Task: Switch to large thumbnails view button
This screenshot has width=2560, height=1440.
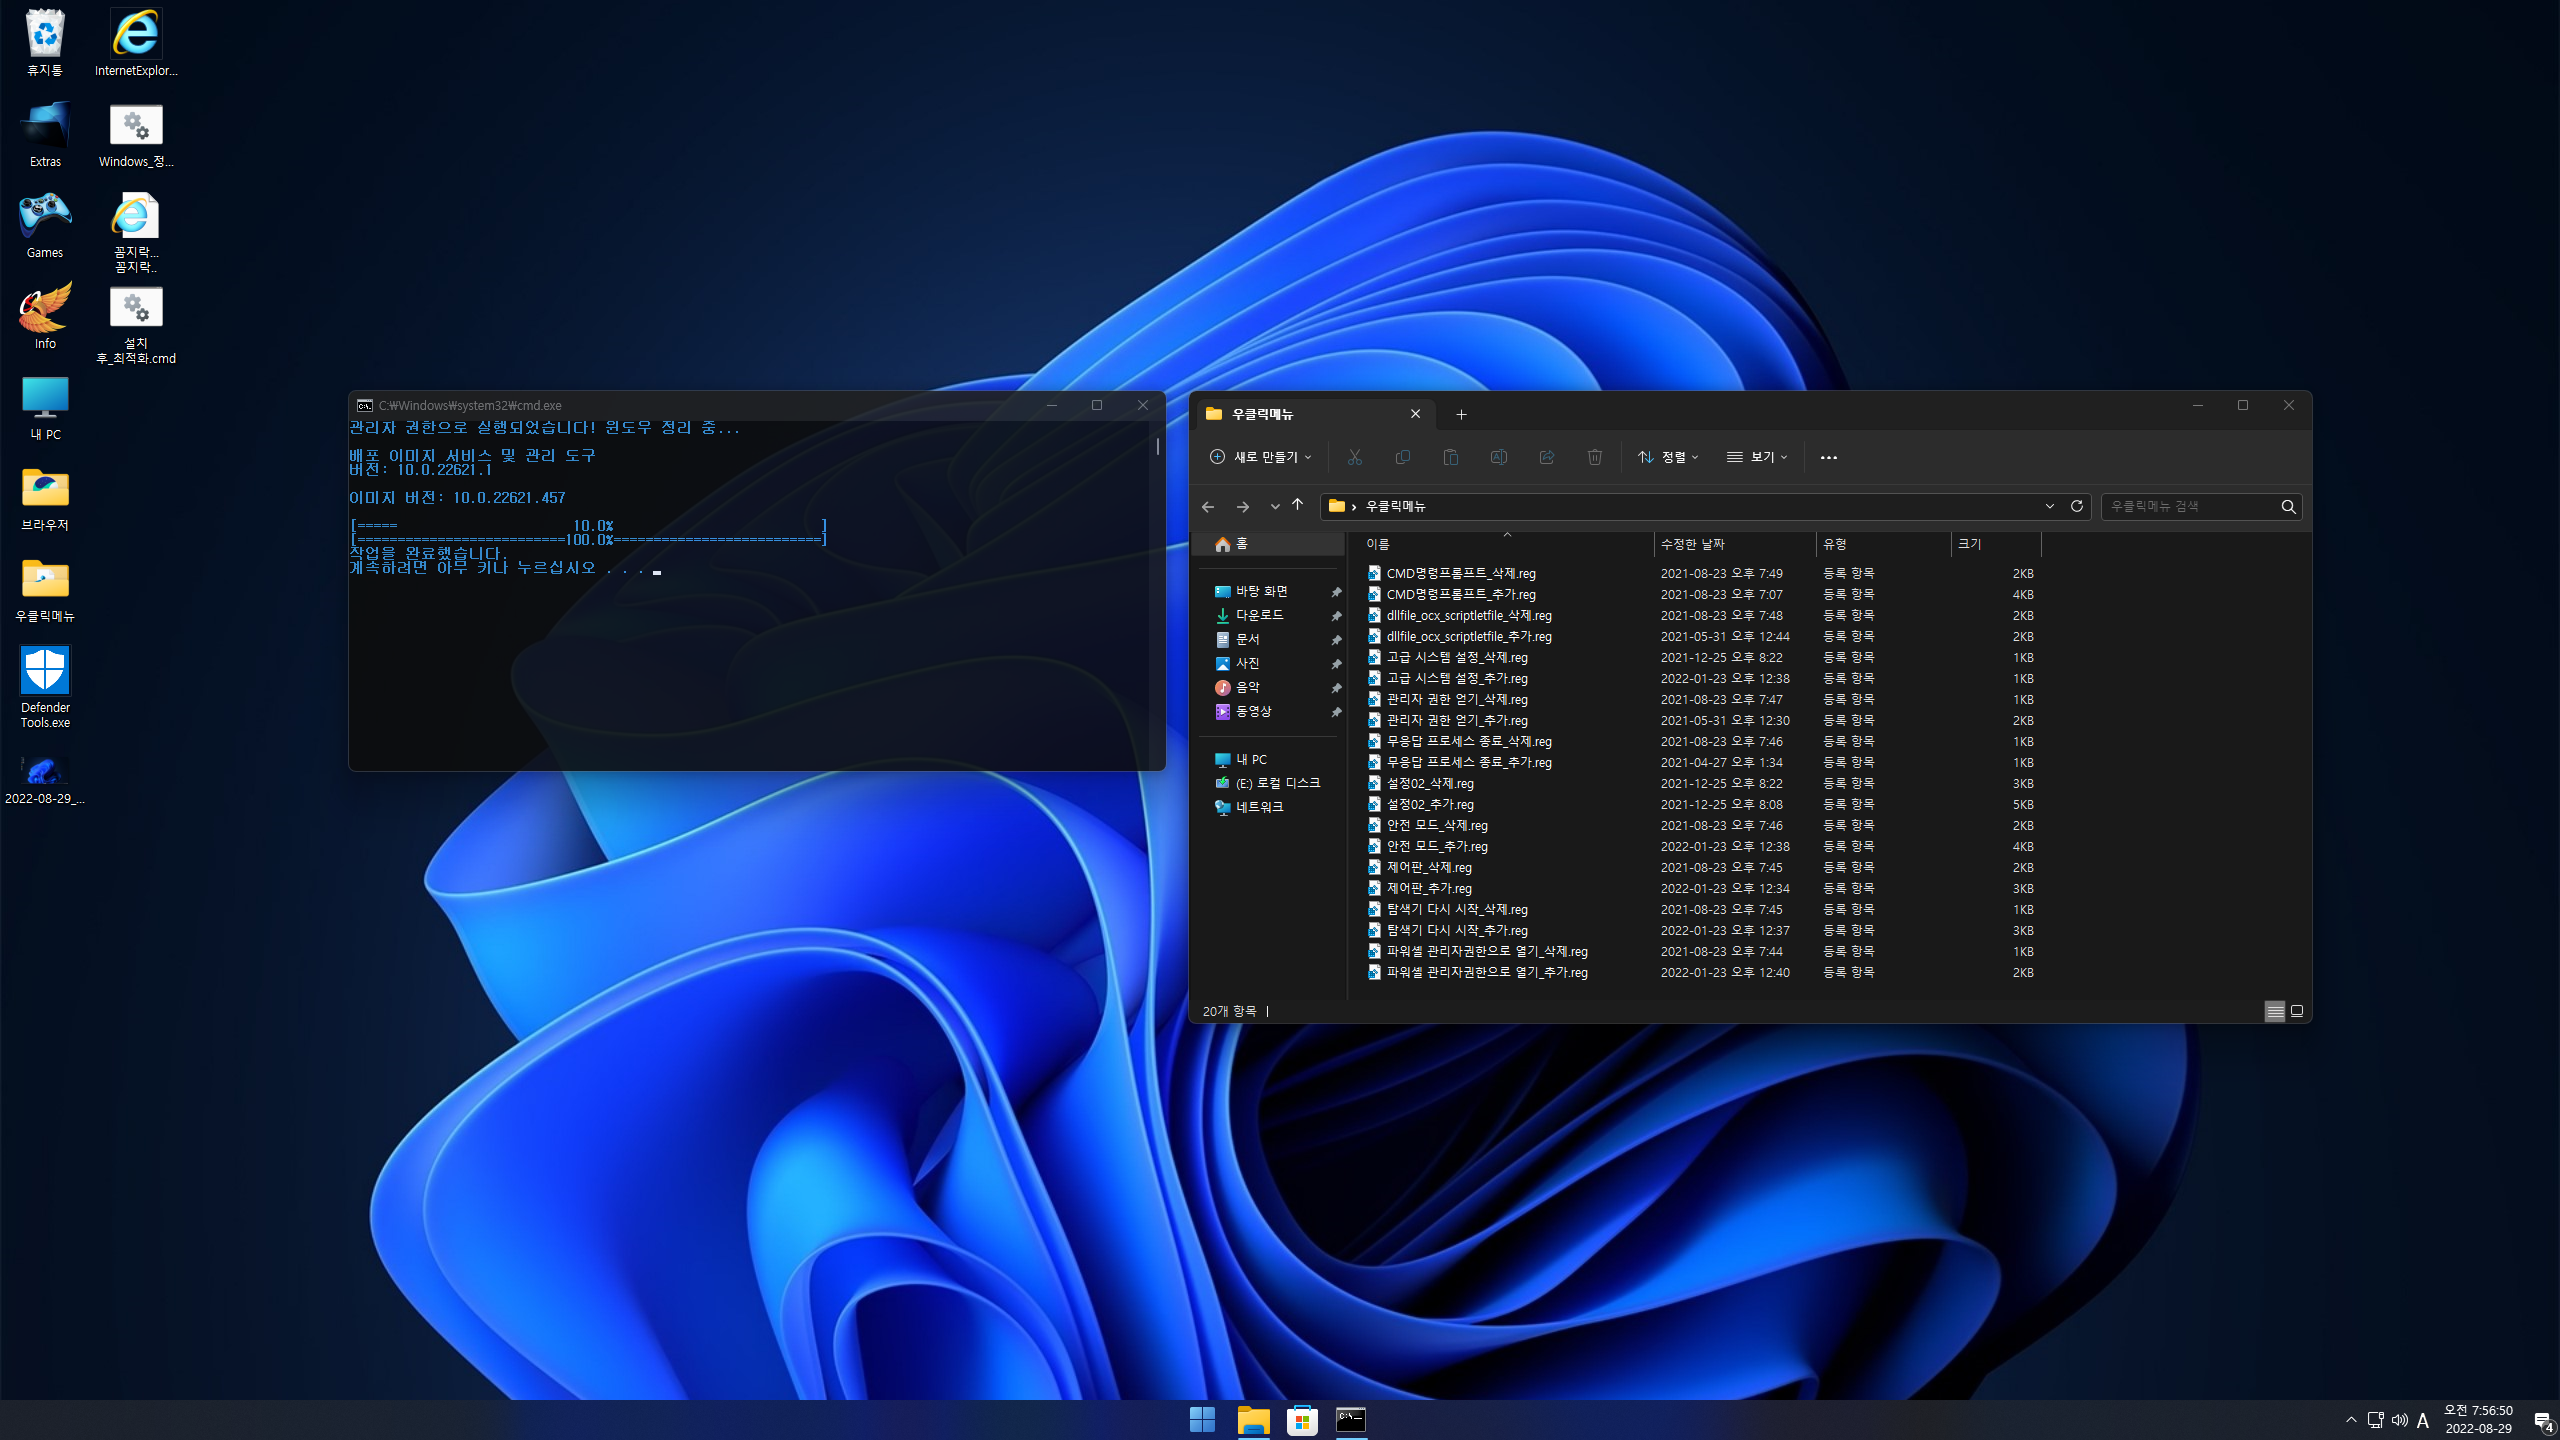Action: coord(2297,1011)
